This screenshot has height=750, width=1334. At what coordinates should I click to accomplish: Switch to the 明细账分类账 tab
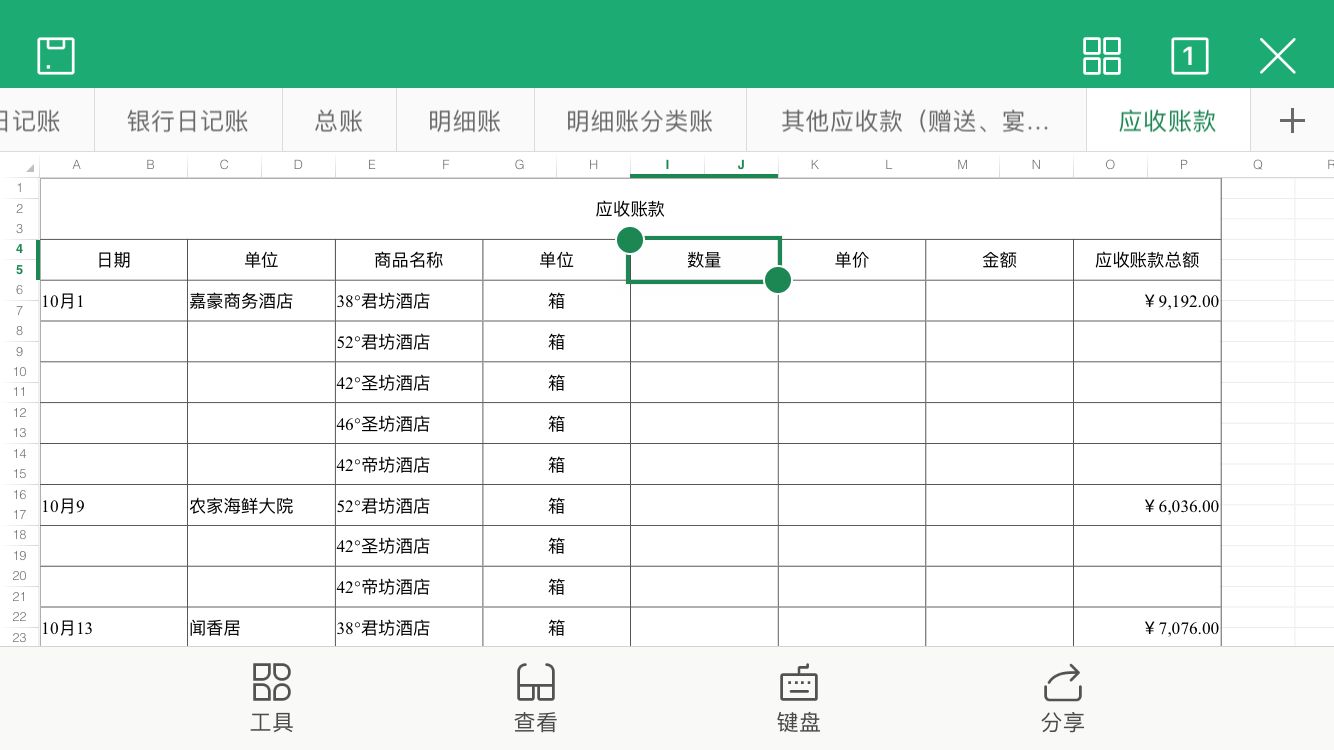tap(640, 120)
